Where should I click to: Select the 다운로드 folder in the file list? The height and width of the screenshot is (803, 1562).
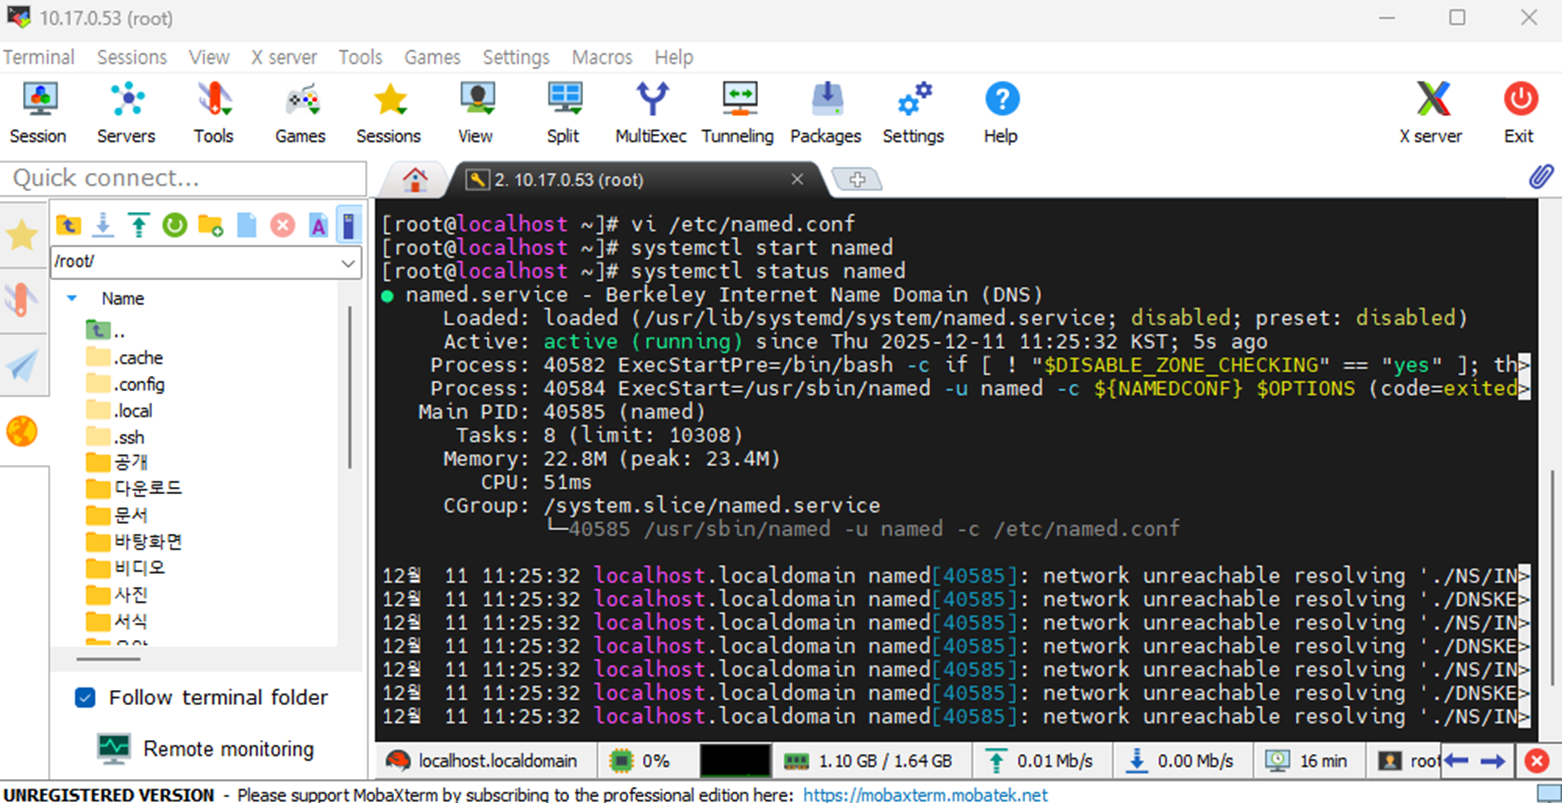tap(134, 488)
